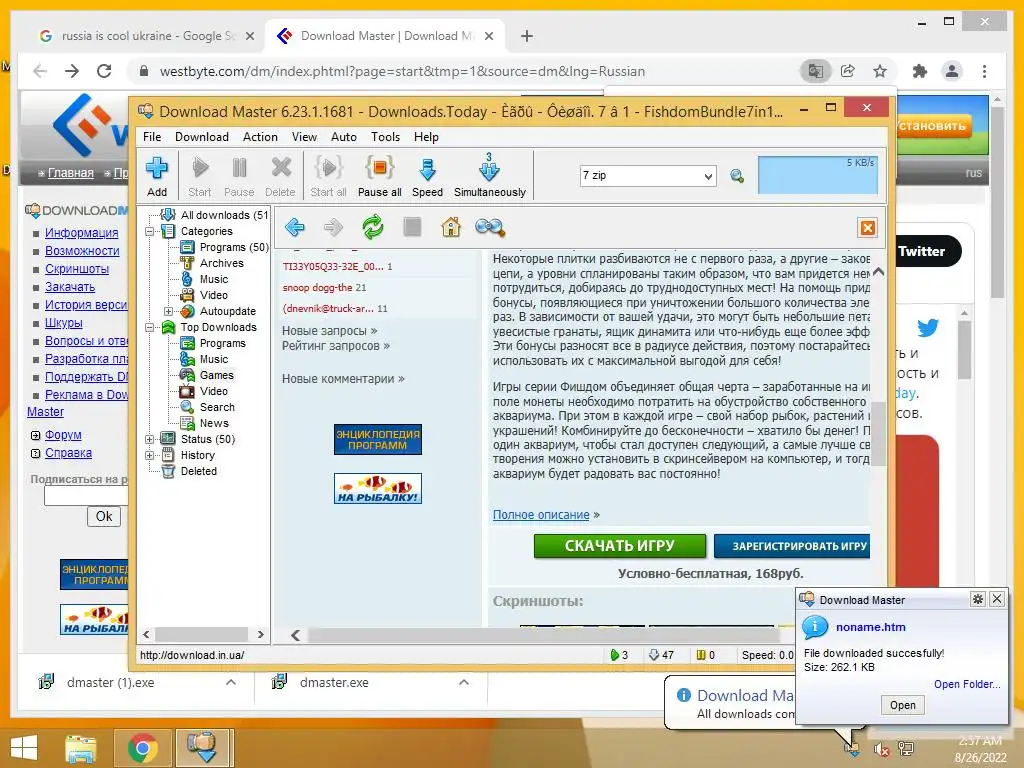Screen dimensions: 1024x768
Task: Open the Simultaneously downloads icon
Action: pos(490,175)
